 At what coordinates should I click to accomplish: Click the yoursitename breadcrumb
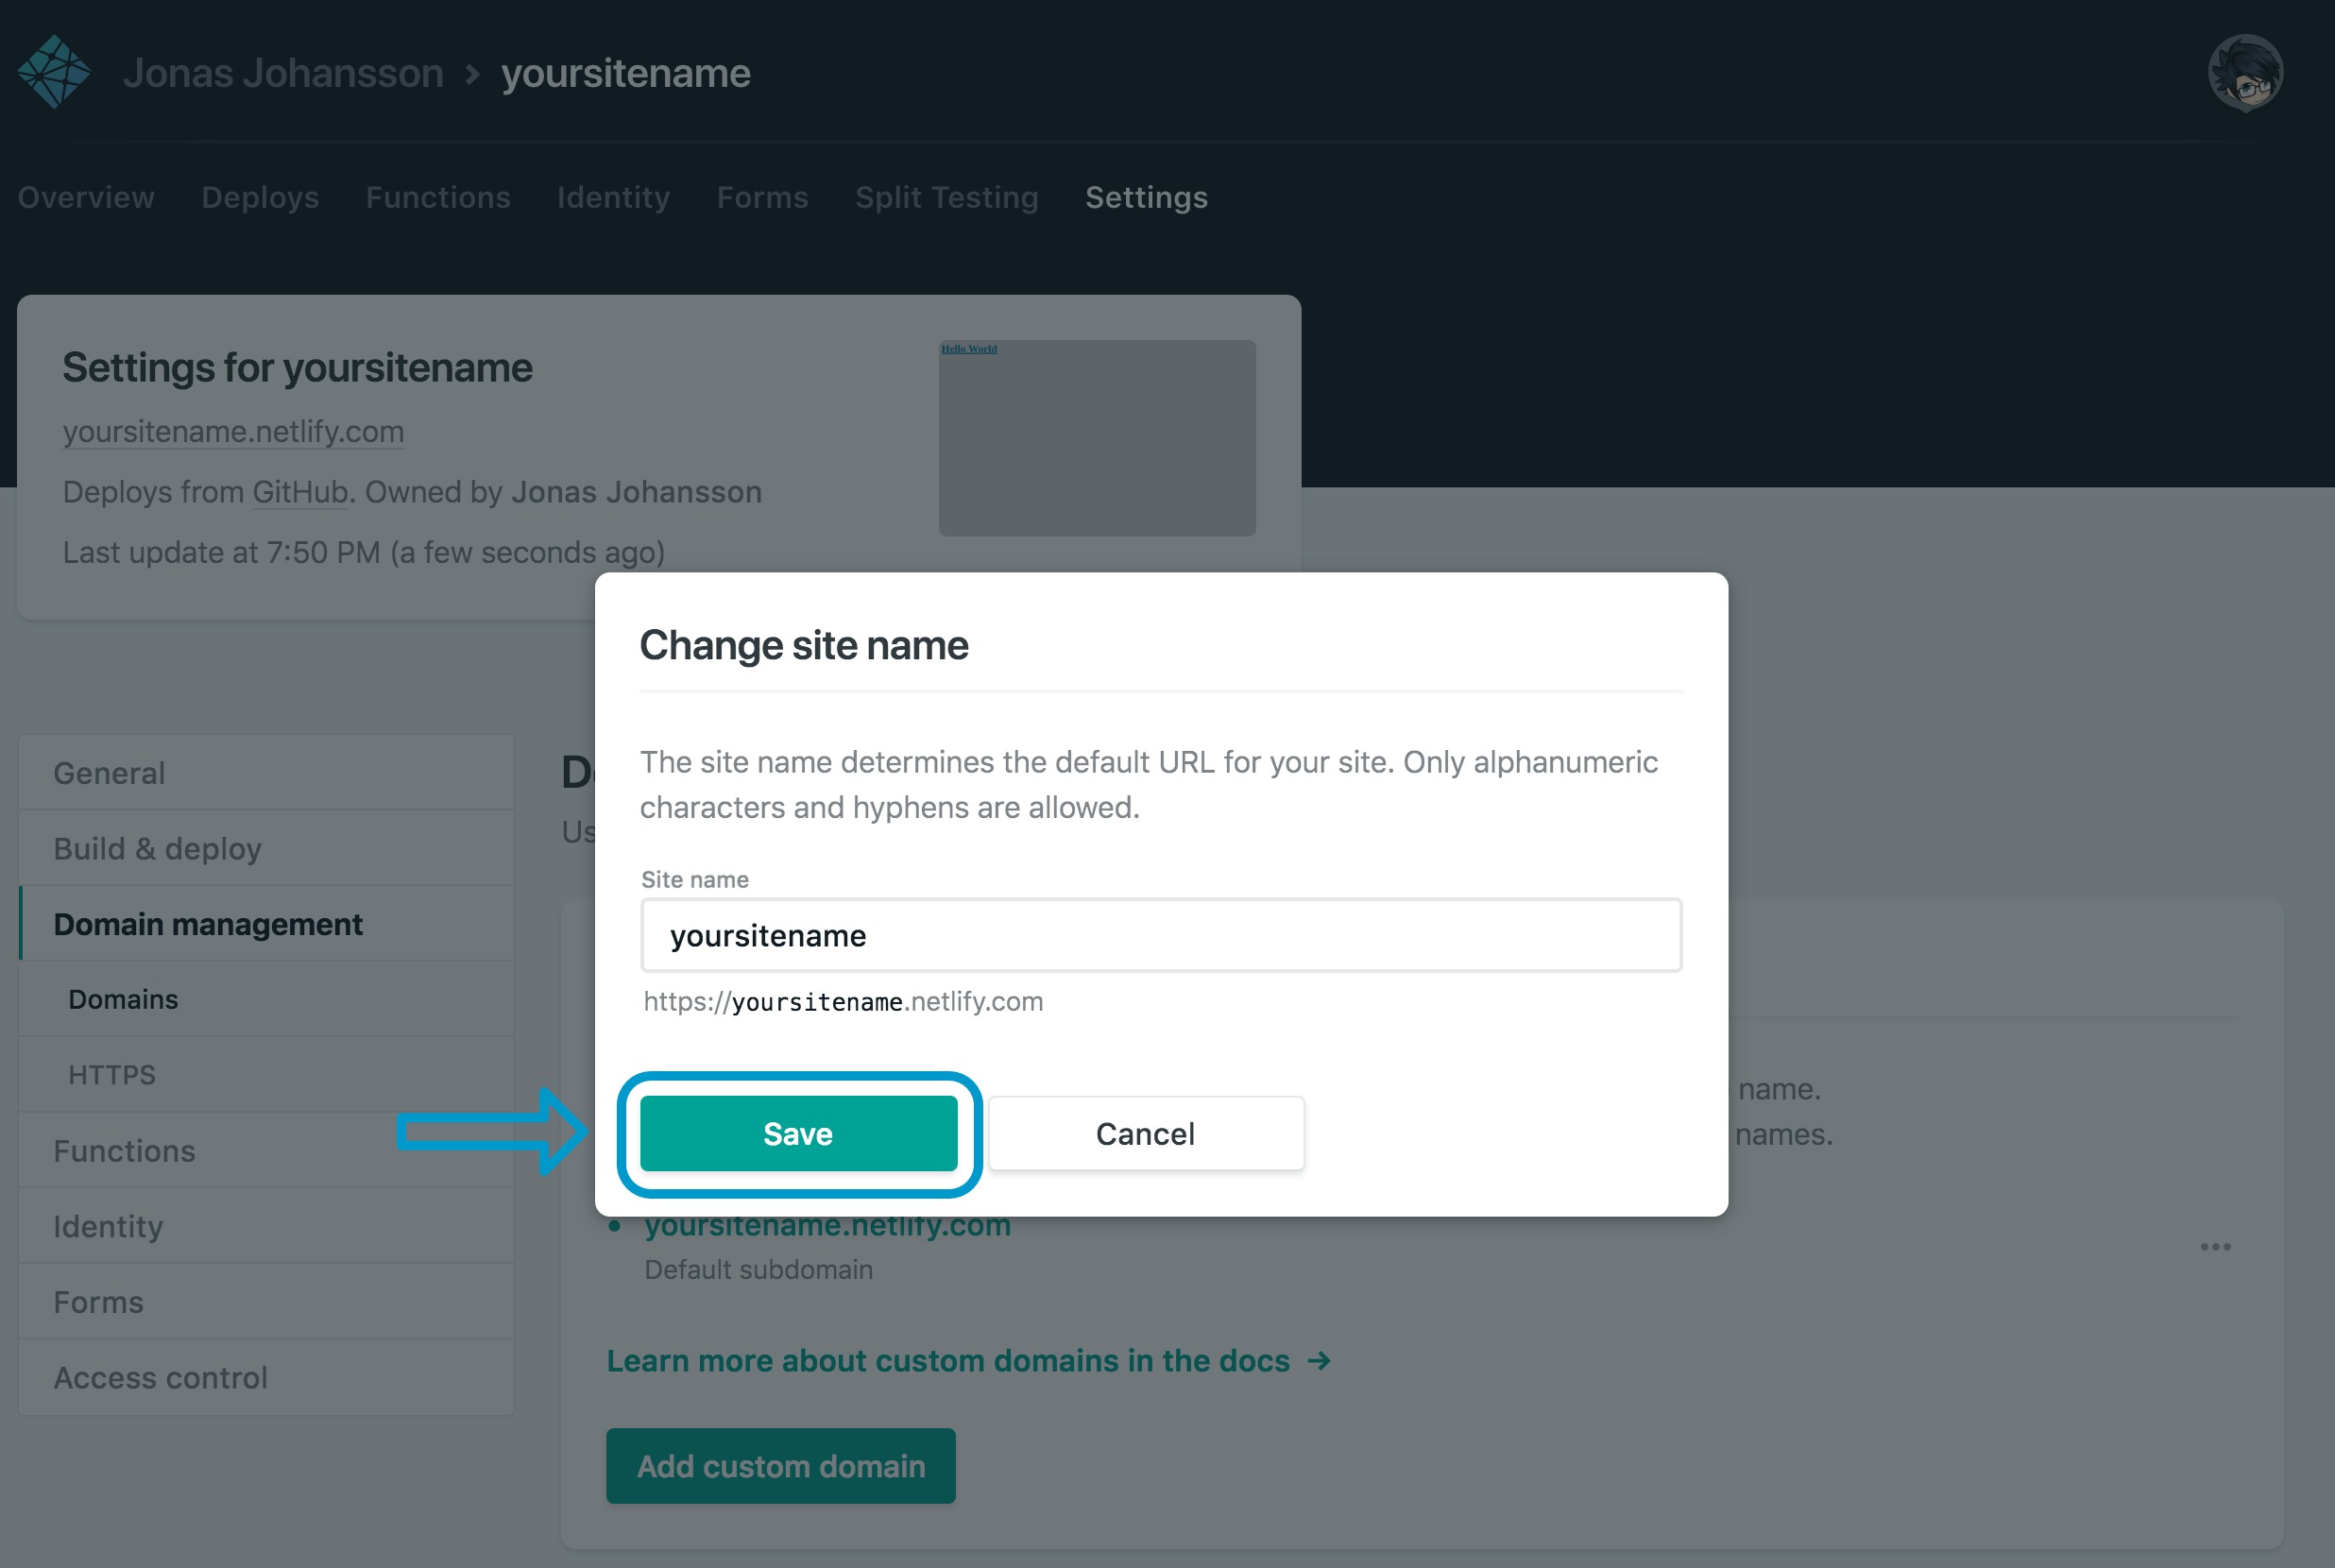(x=626, y=73)
